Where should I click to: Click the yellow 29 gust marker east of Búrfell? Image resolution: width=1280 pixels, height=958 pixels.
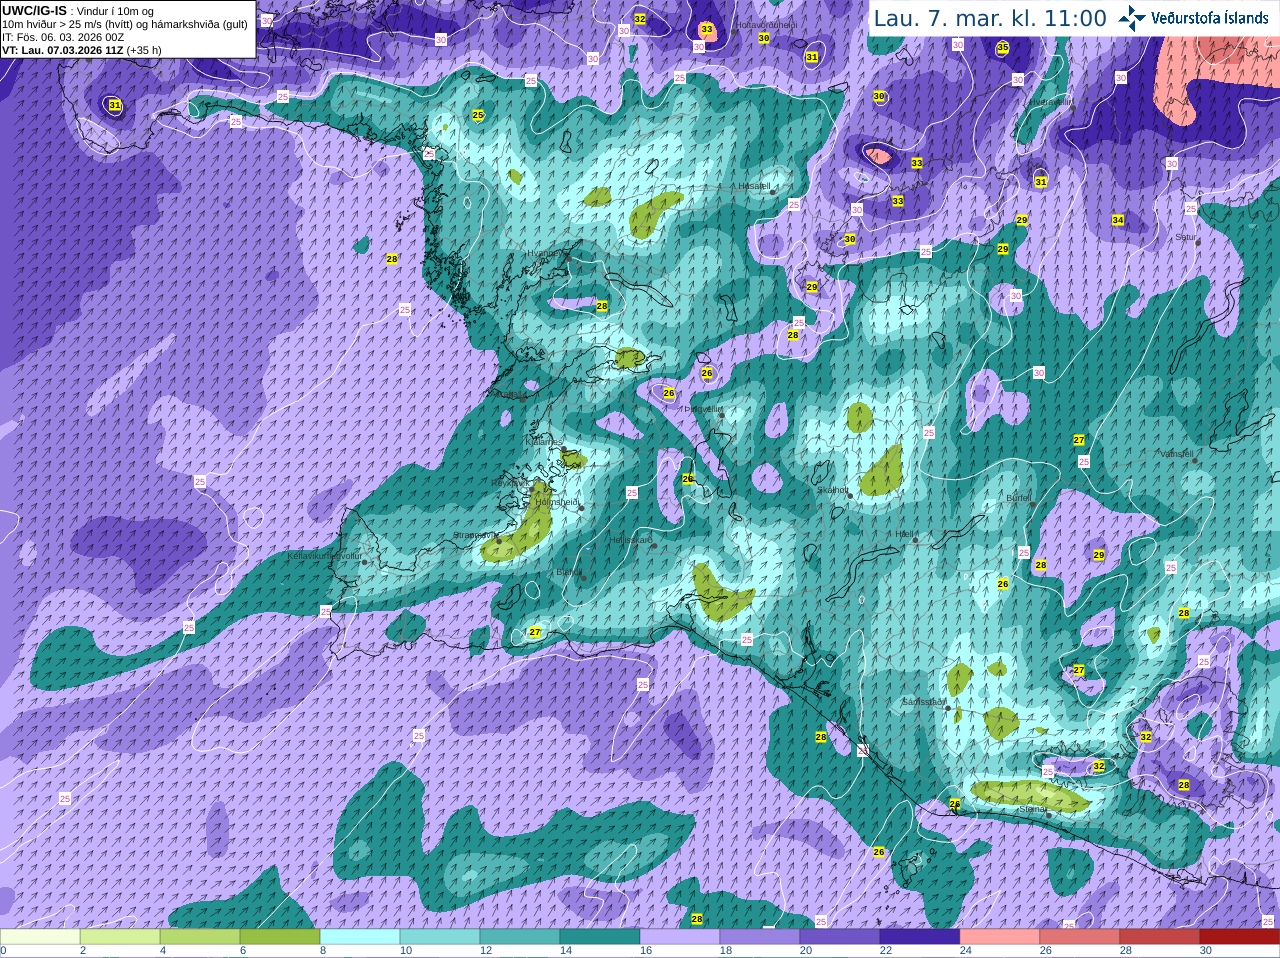click(x=1099, y=555)
